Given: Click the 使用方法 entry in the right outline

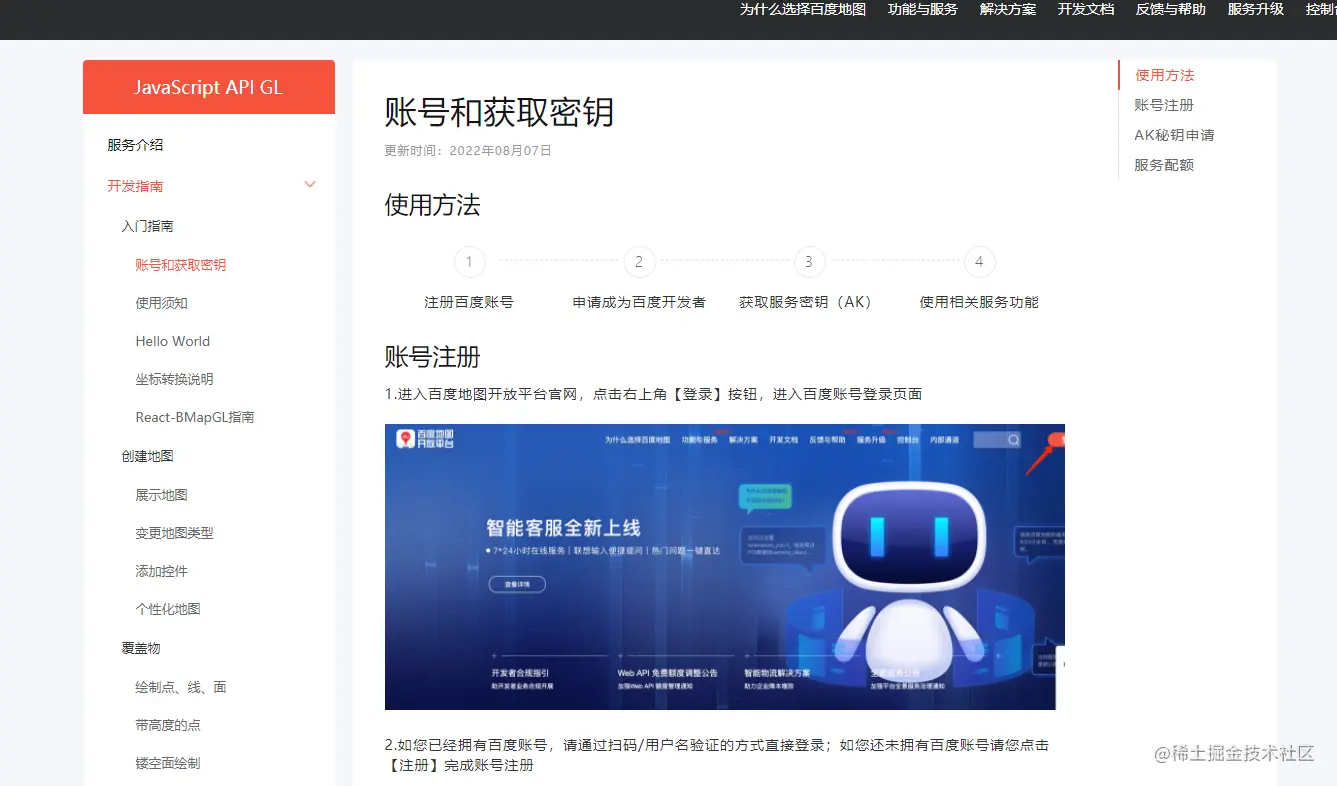Looking at the screenshot, I should (x=1164, y=74).
